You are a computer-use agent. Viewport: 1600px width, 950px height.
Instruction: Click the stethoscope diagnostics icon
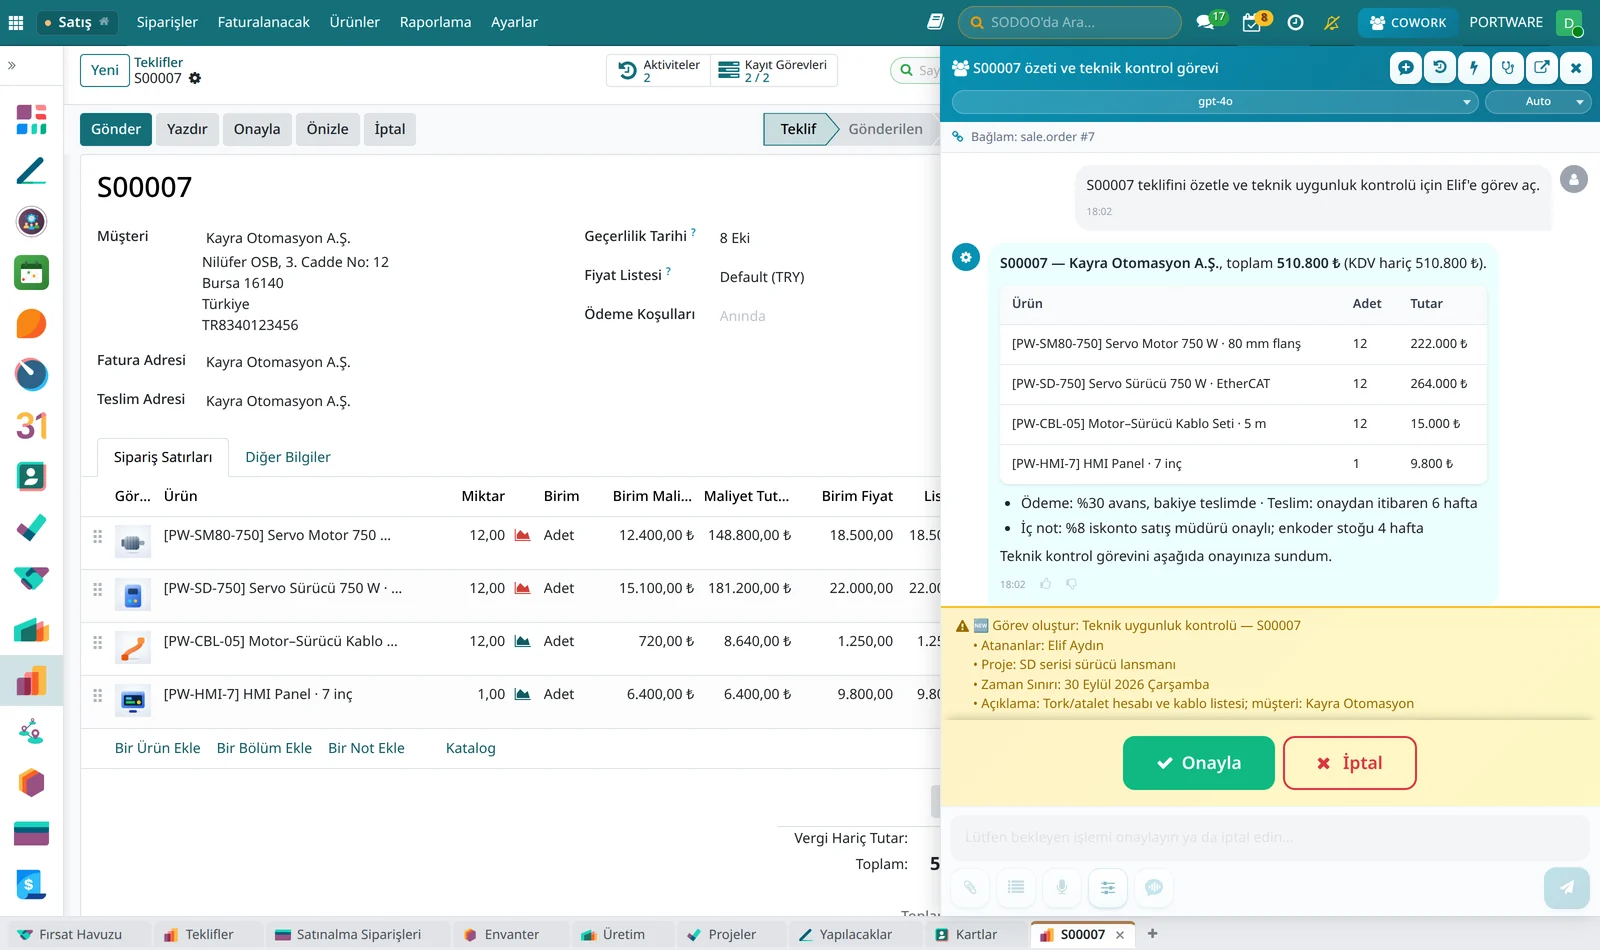click(x=1507, y=68)
